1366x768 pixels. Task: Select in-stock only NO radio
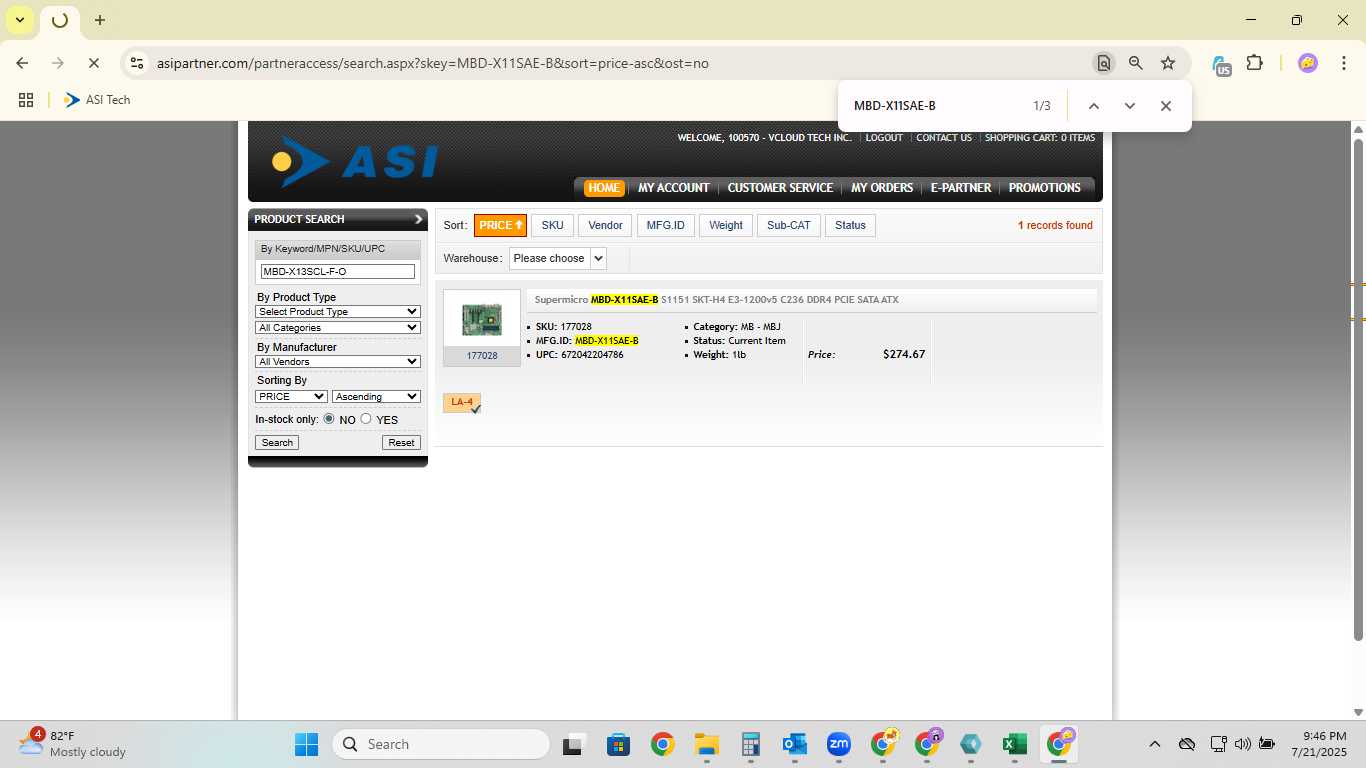(x=329, y=419)
